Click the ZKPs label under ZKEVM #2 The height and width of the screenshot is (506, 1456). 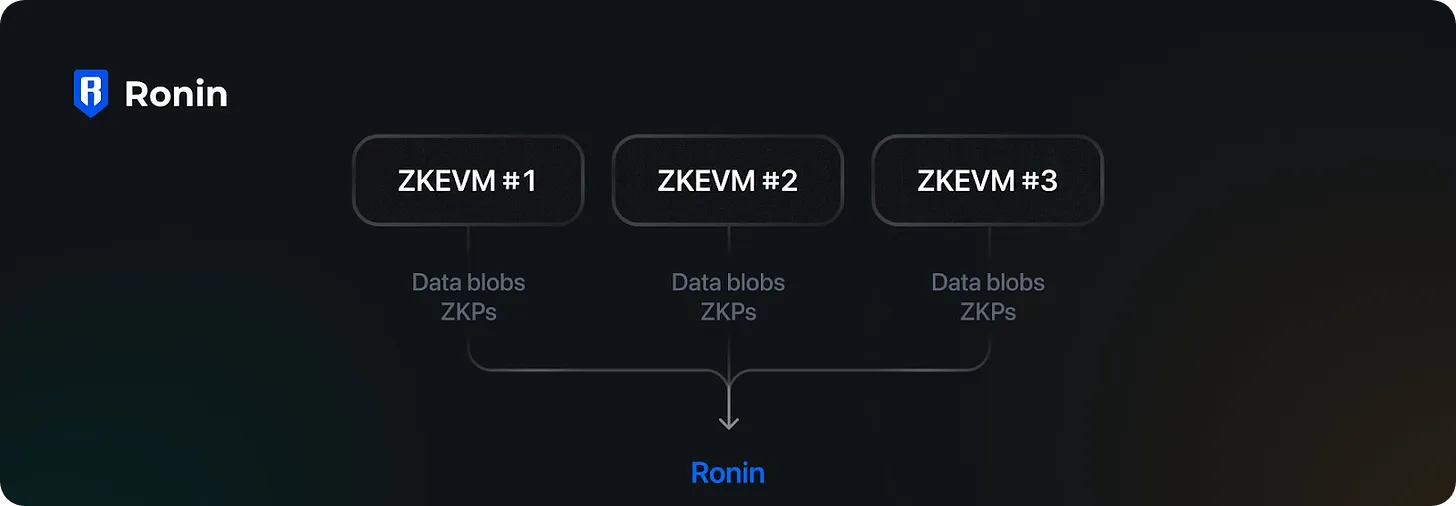click(728, 312)
